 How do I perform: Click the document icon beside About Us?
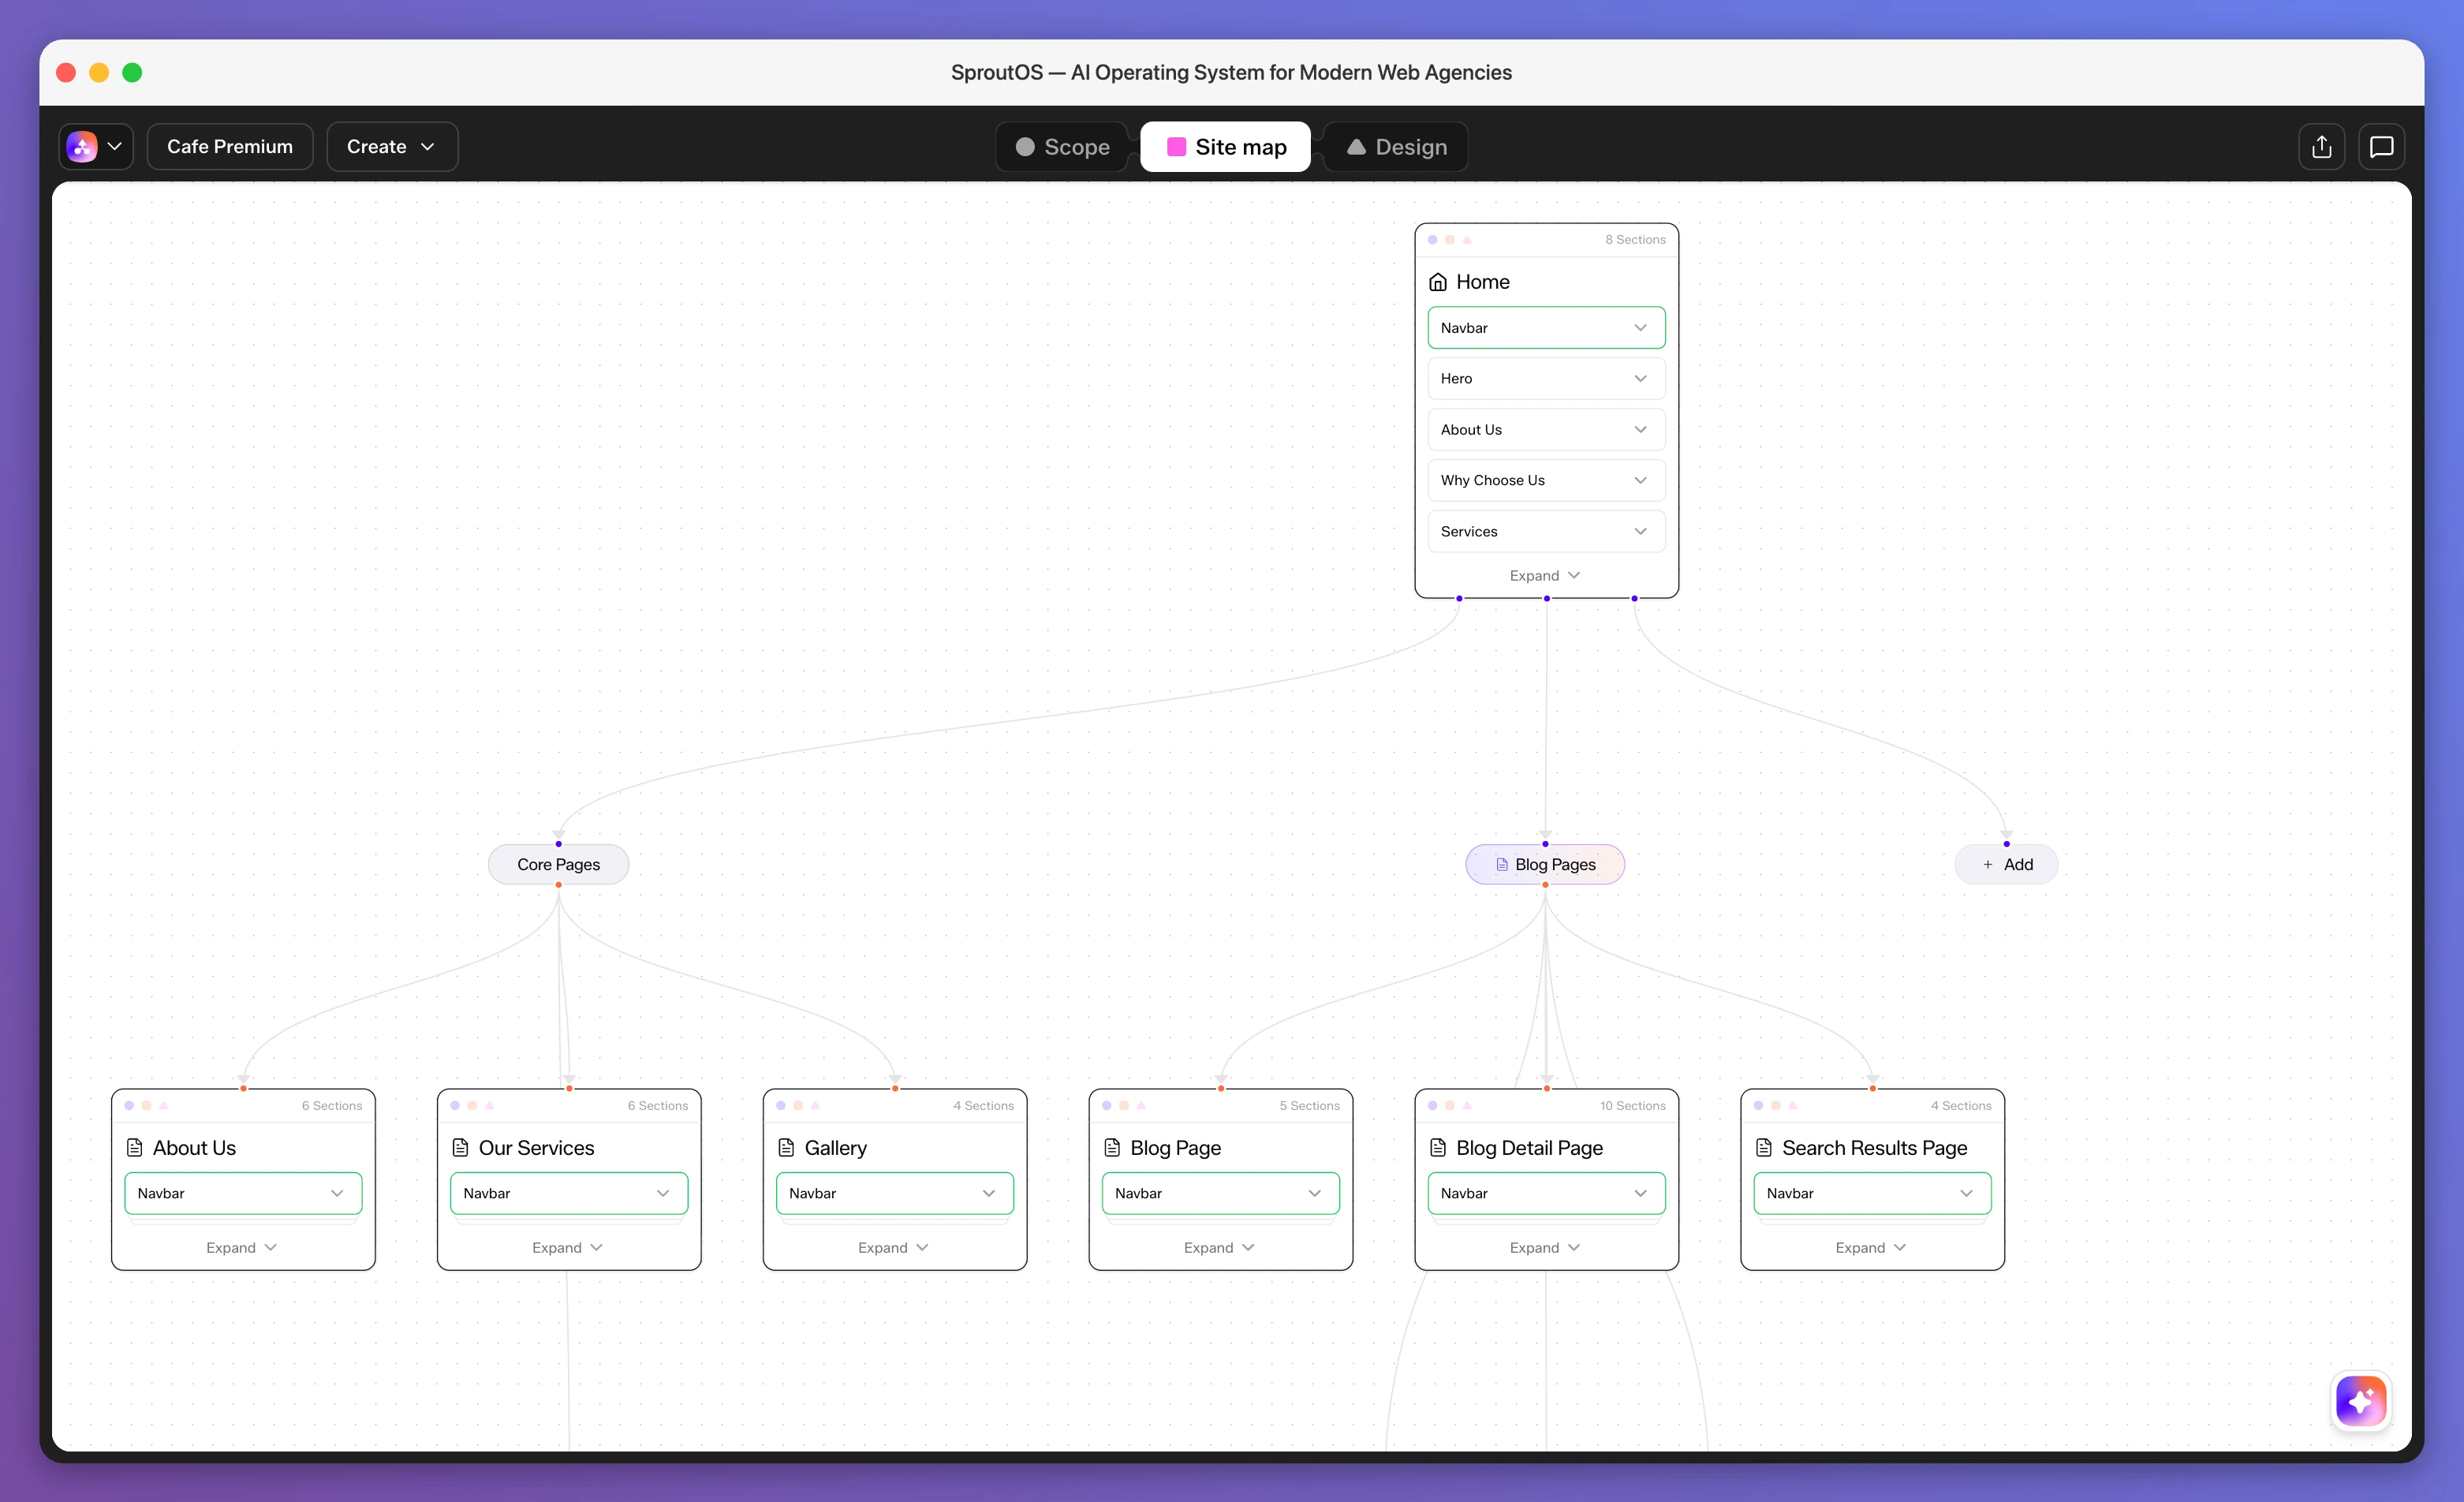pyautogui.click(x=135, y=1148)
